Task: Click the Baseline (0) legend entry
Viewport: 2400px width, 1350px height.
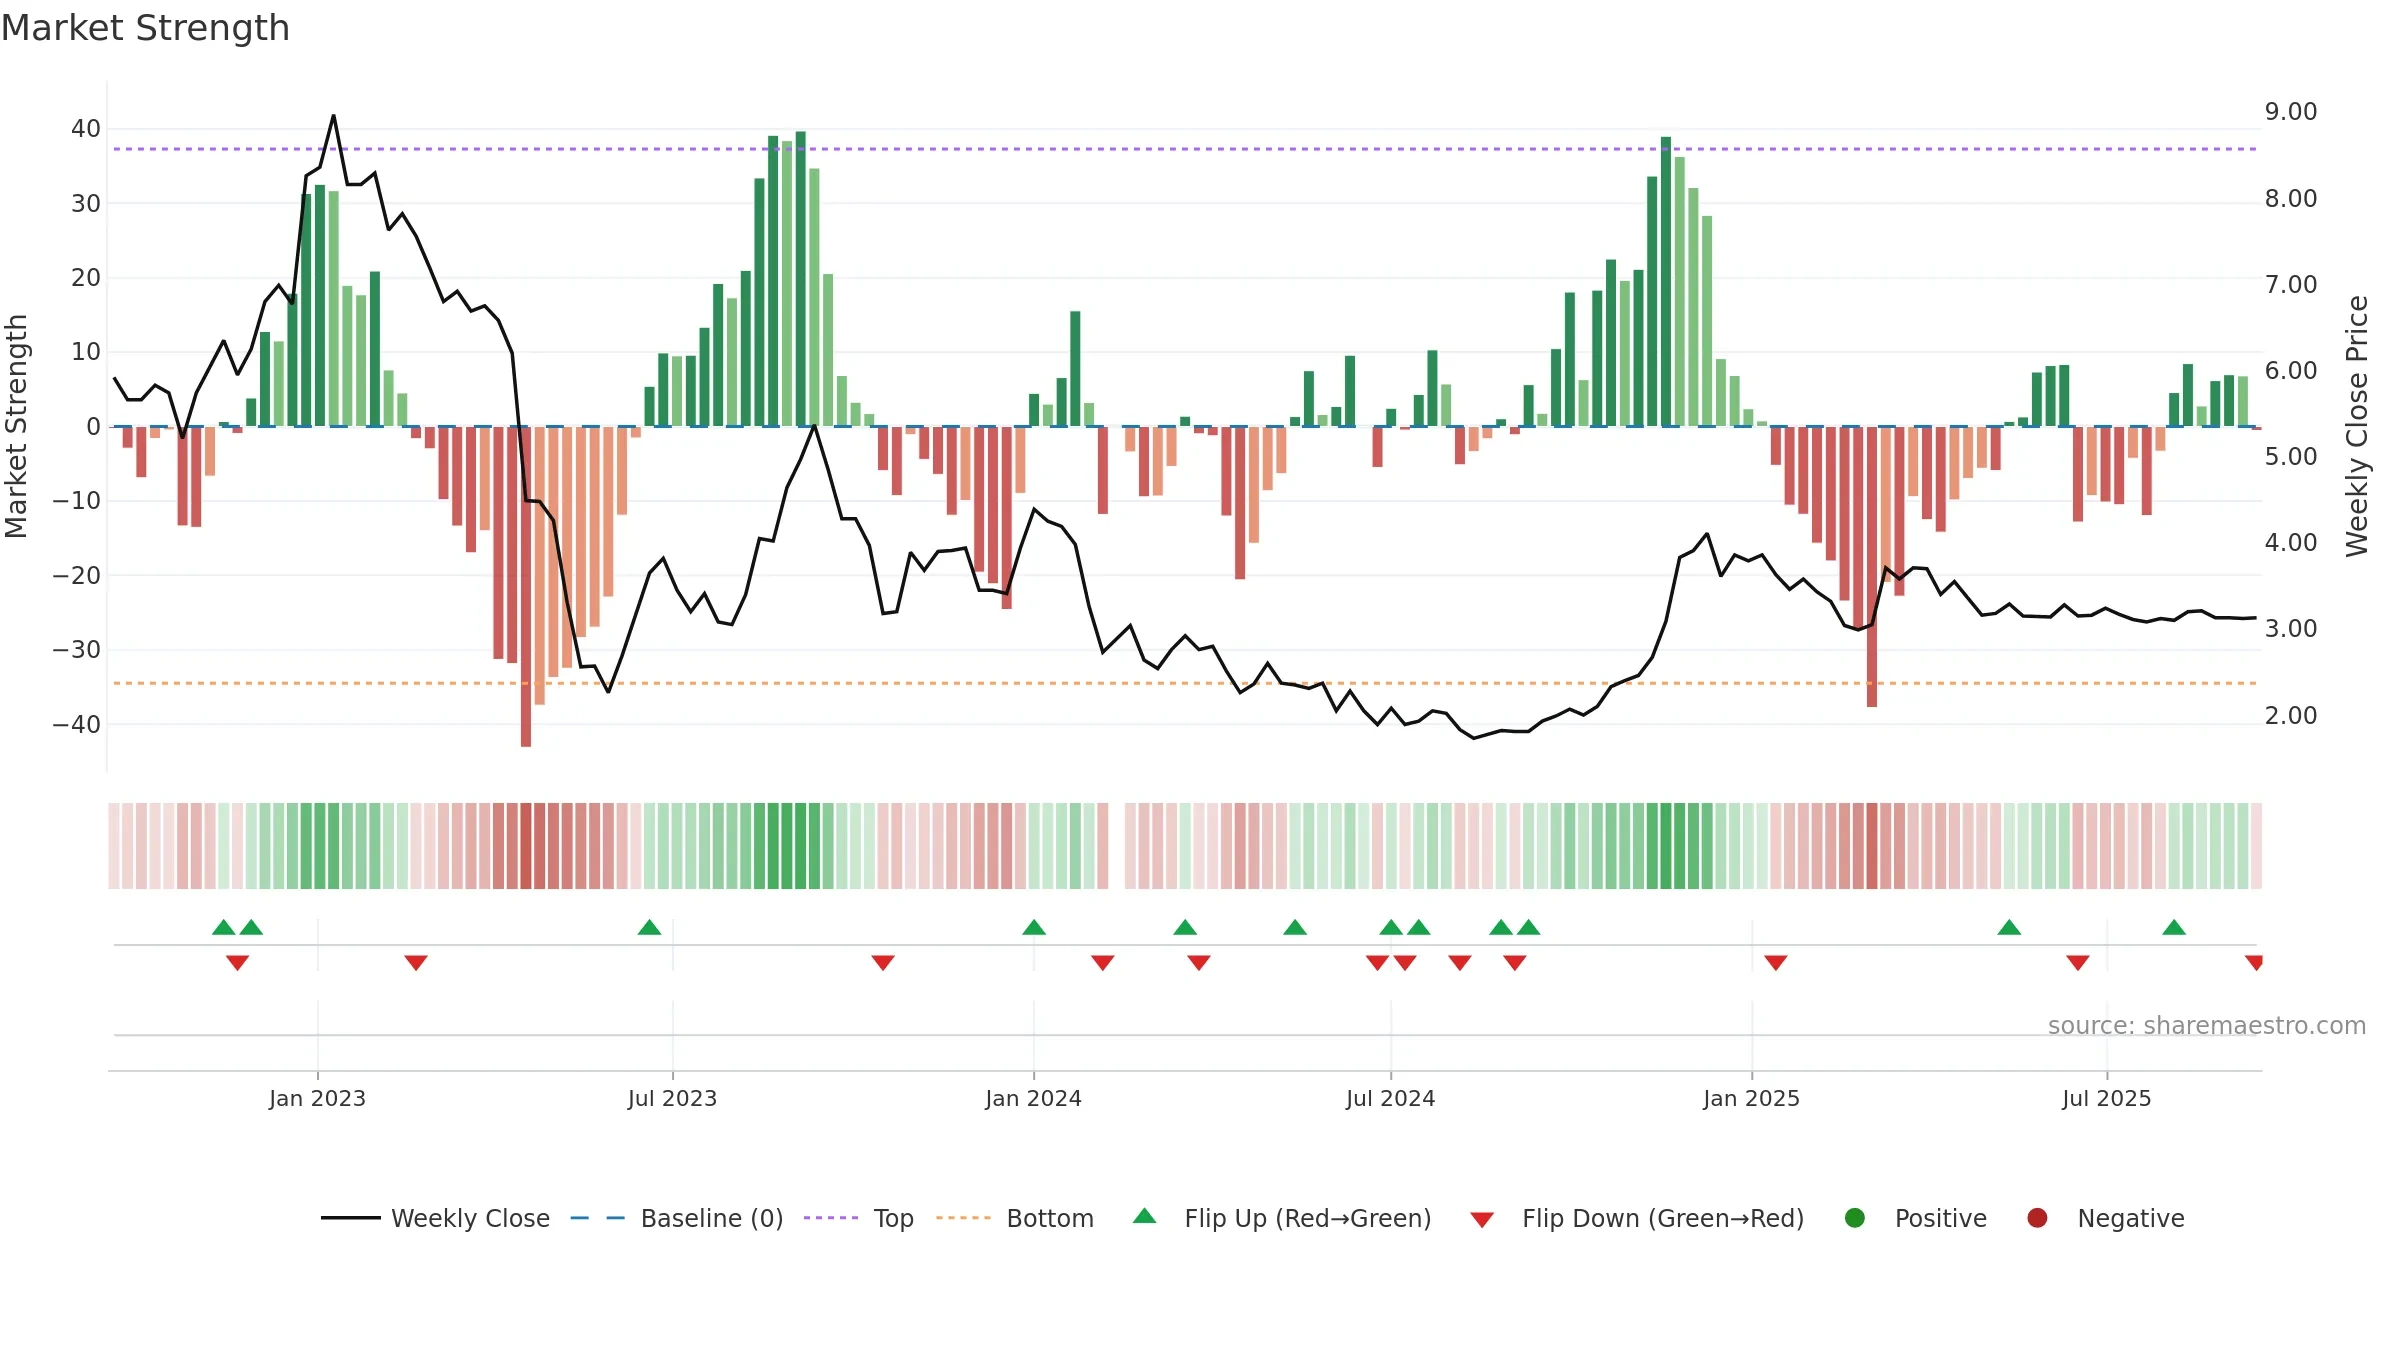Action: tap(677, 1218)
